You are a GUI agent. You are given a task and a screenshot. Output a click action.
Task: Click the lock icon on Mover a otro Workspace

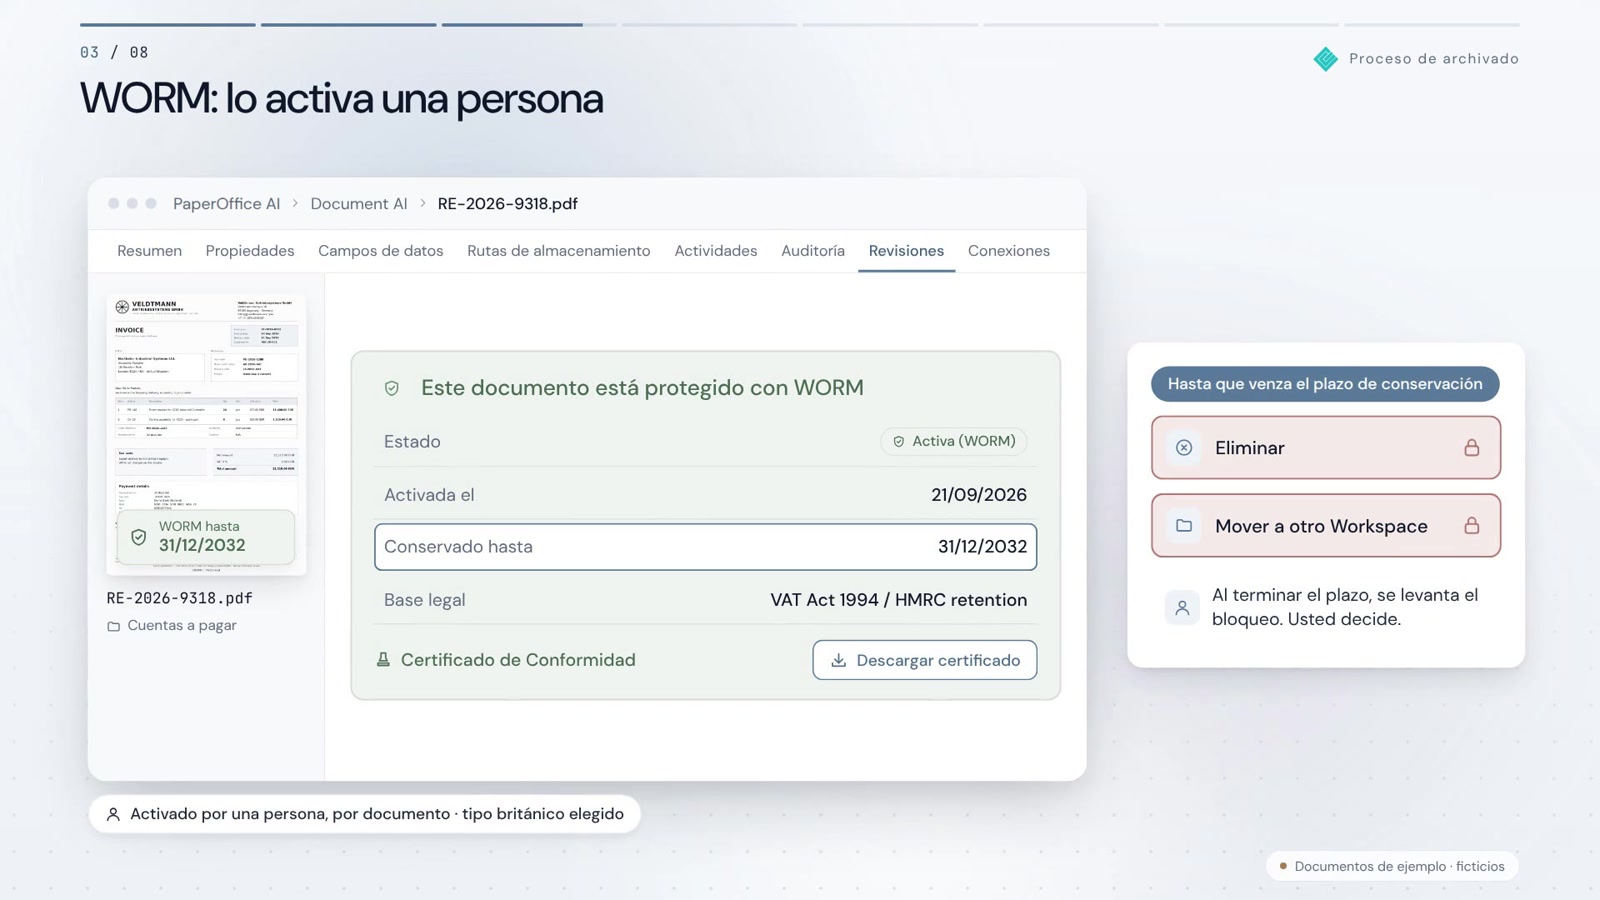1471,526
